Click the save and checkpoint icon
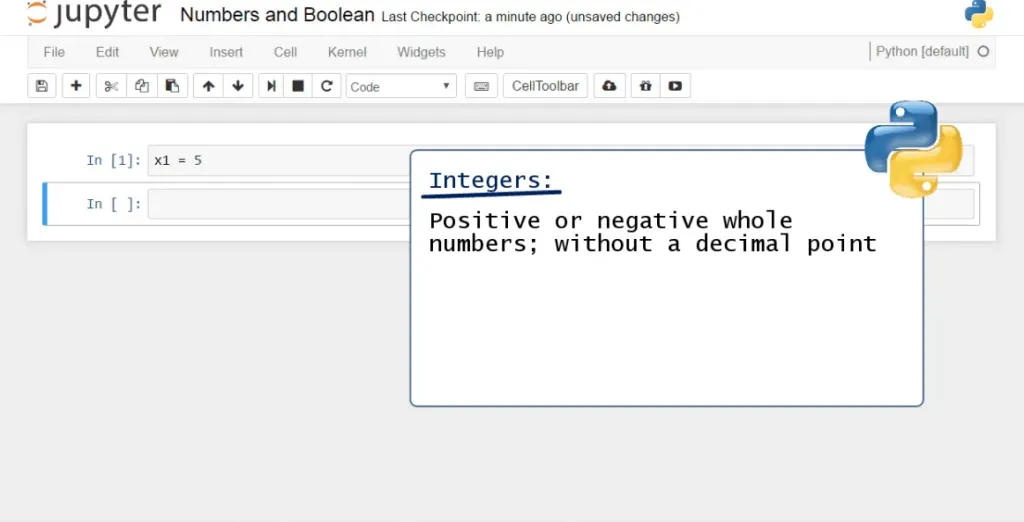This screenshot has width=1024, height=522. click(x=41, y=86)
